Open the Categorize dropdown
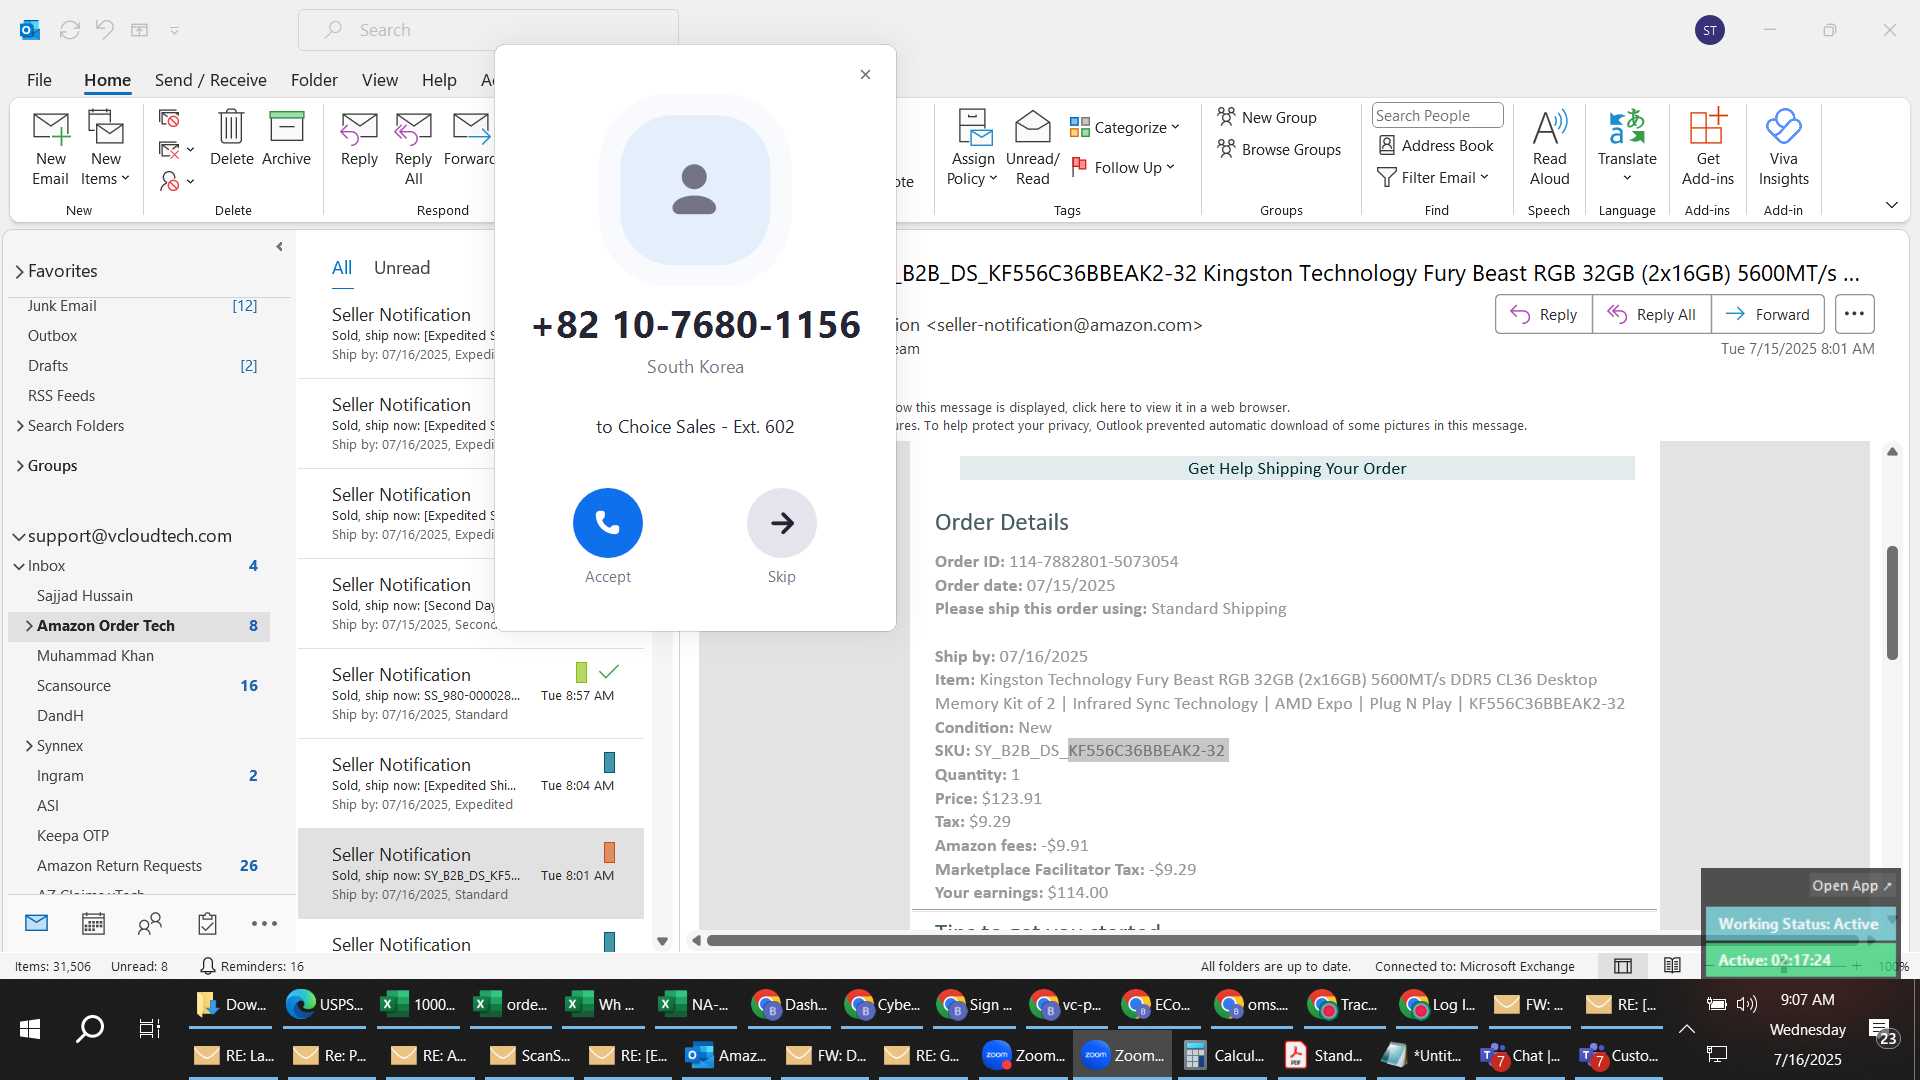 (1125, 127)
